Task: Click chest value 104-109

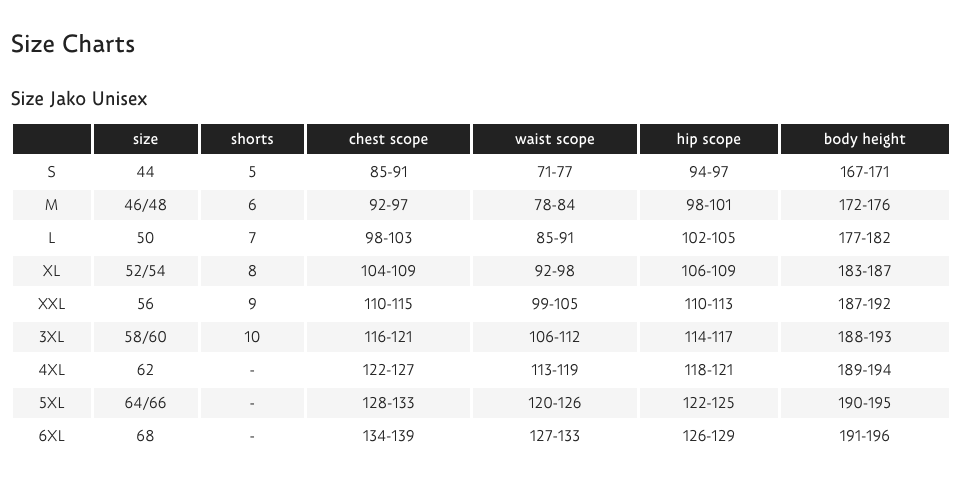Action: point(388,271)
